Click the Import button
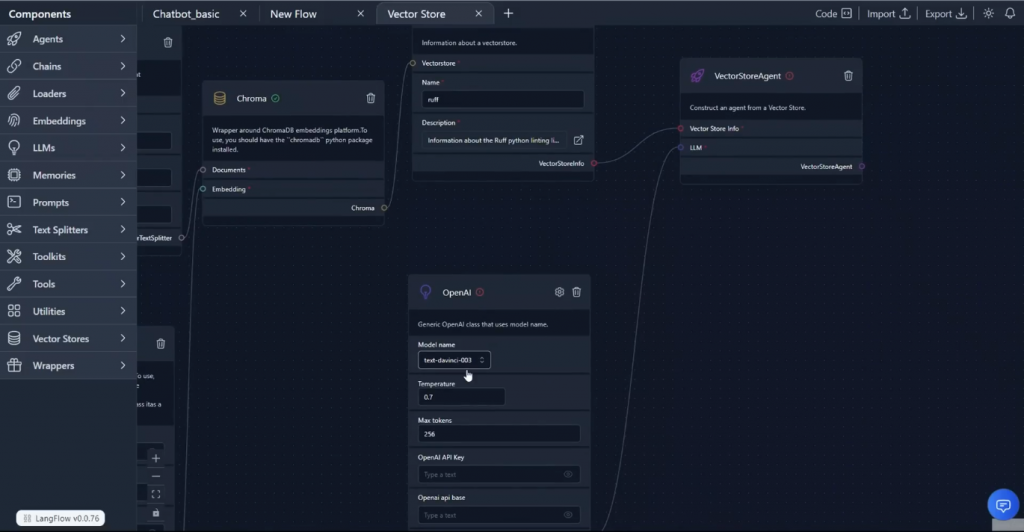This screenshot has height=532, width=1024. pos(888,14)
